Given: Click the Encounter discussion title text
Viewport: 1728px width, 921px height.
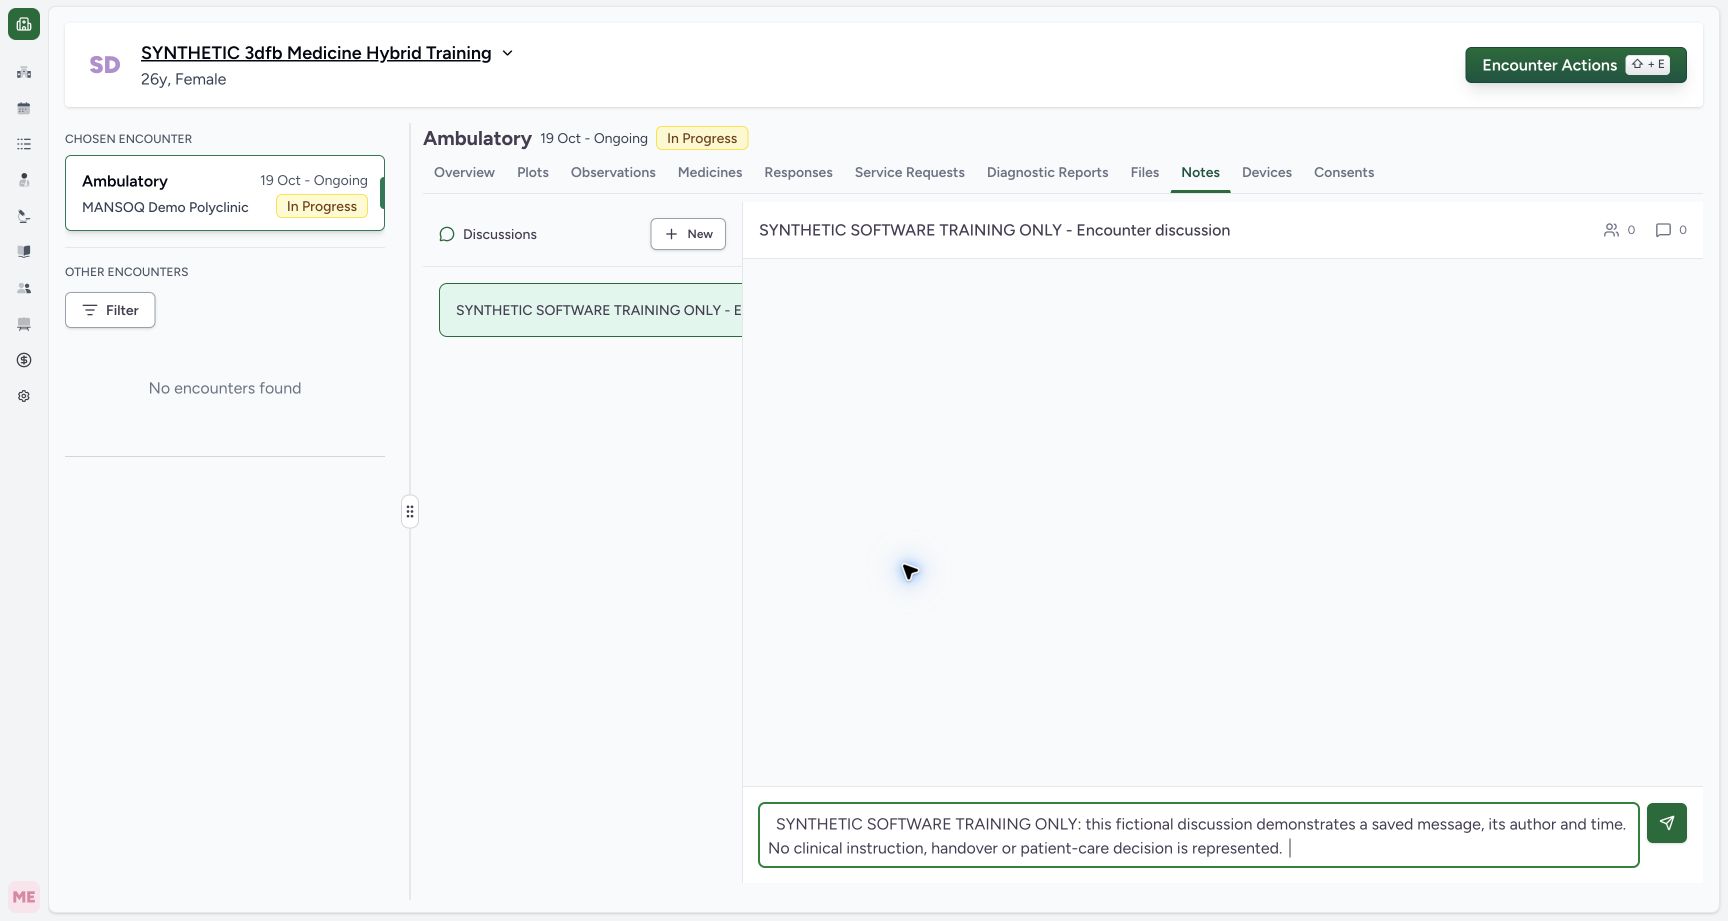Looking at the screenshot, I should 994,230.
